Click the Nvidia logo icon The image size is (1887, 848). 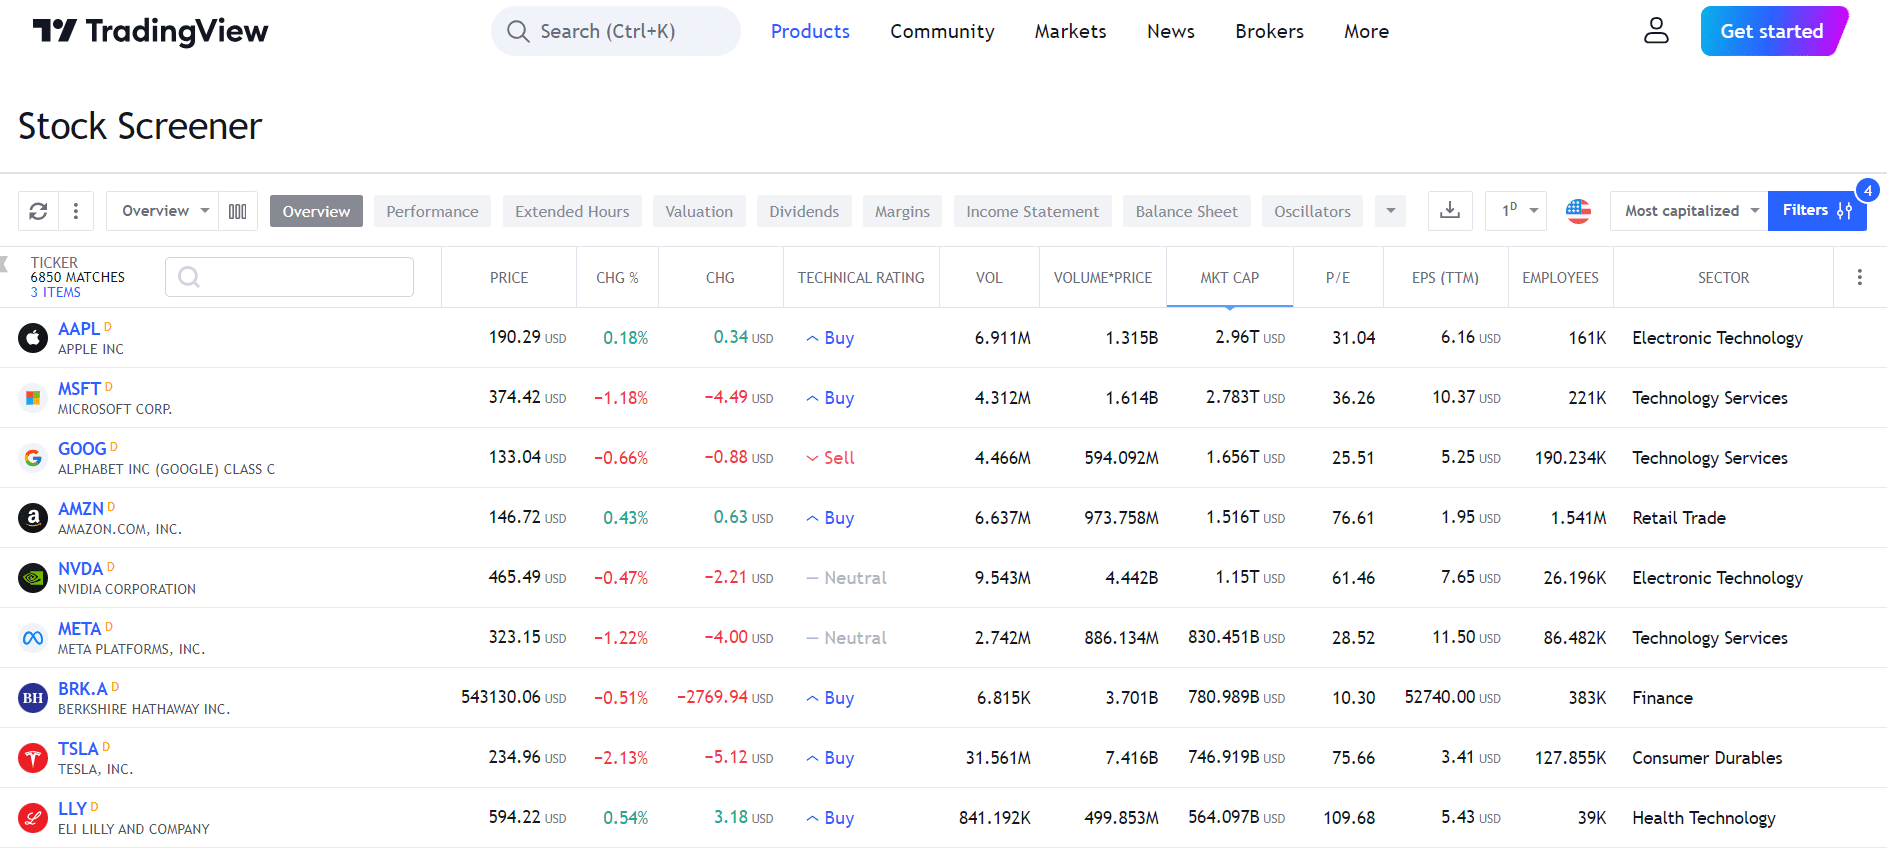point(33,578)
